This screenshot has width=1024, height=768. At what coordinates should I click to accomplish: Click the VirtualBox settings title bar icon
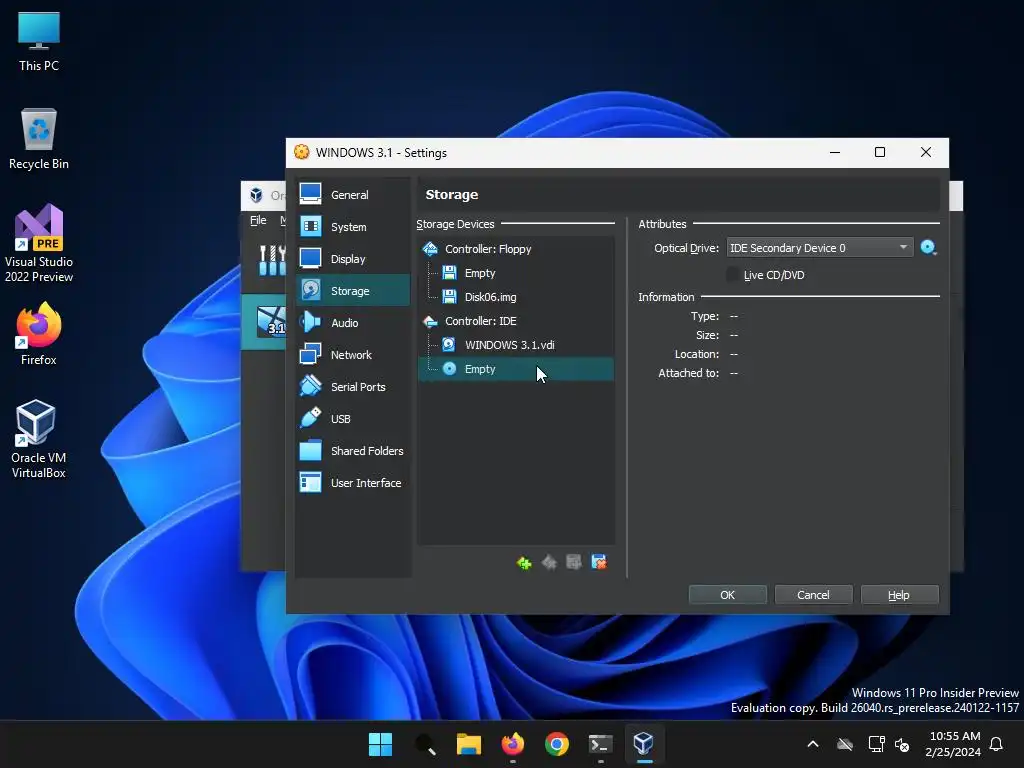tap(302, 152)
